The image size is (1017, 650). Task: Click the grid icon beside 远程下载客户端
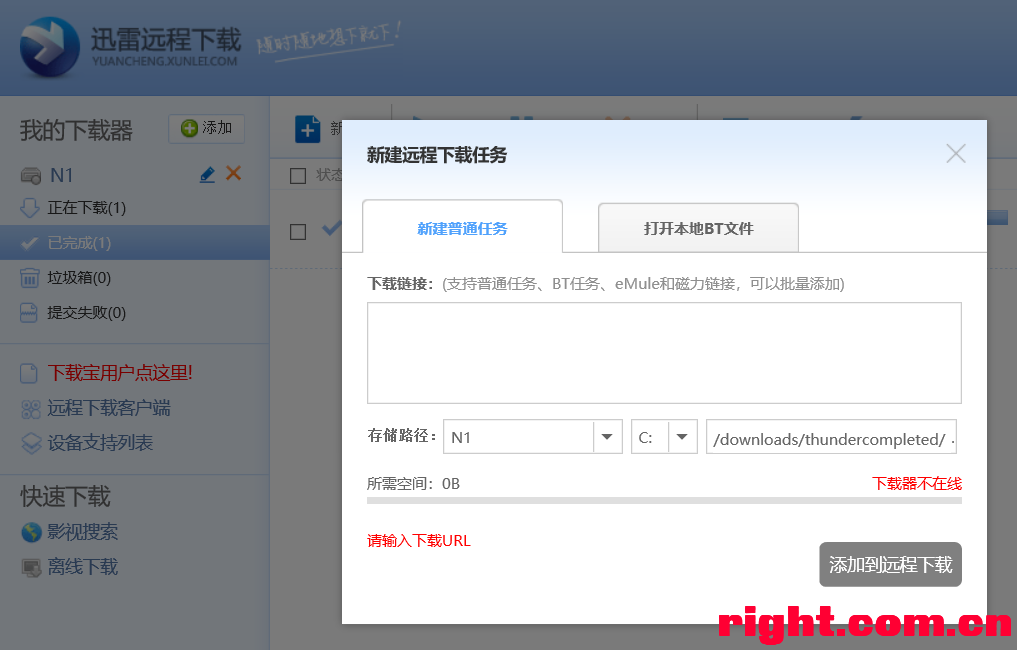click(x=30, y=409)
